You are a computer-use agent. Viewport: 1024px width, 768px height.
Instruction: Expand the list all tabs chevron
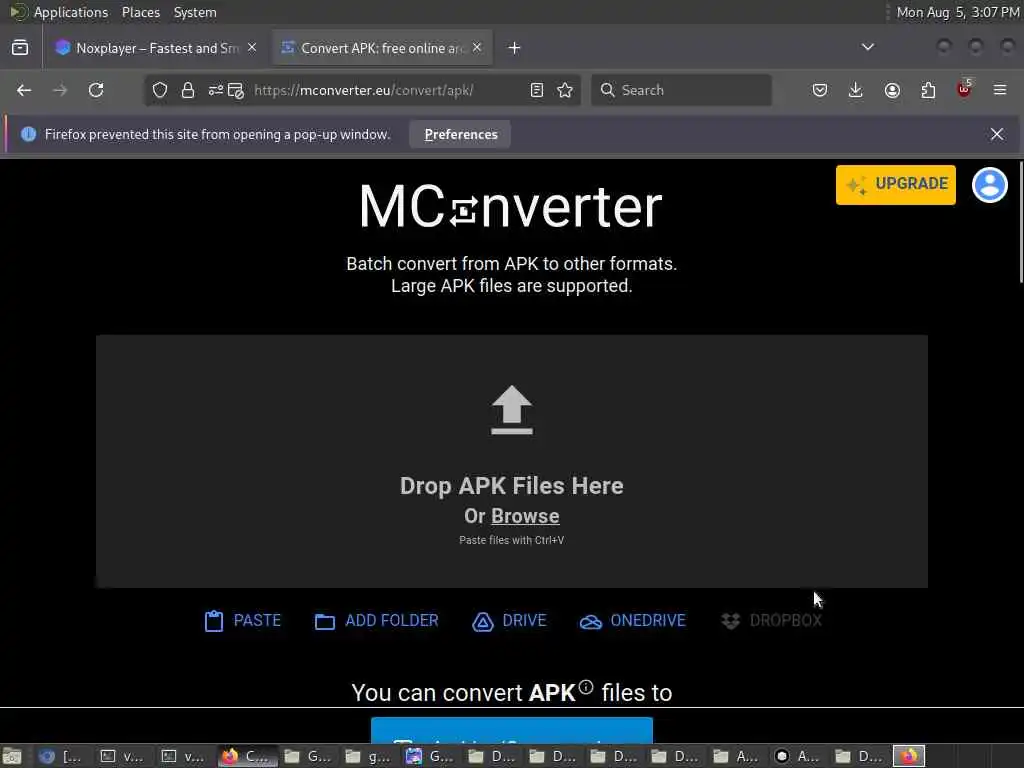pos(867,47)
